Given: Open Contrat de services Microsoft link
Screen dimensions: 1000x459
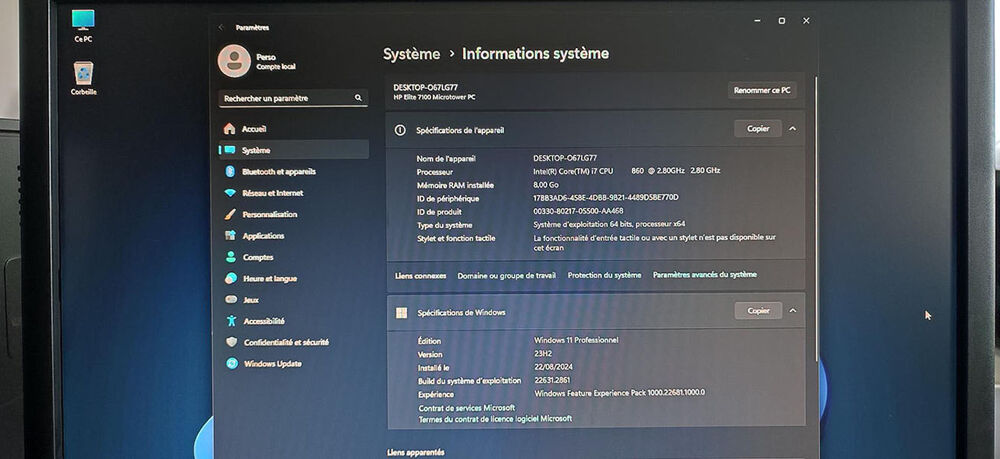Looking at the screenshot, I should (x=467, y=408).
